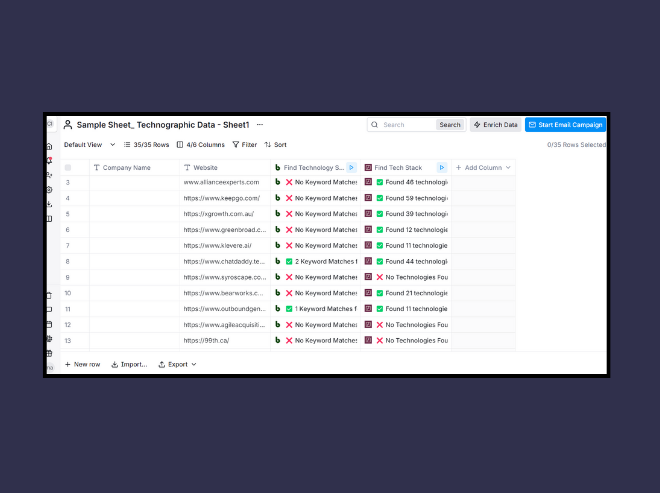660x493 pixels.
Task: Click the Found 59 technologies cell
Action: pyautogui.click(x=406, y=198)
